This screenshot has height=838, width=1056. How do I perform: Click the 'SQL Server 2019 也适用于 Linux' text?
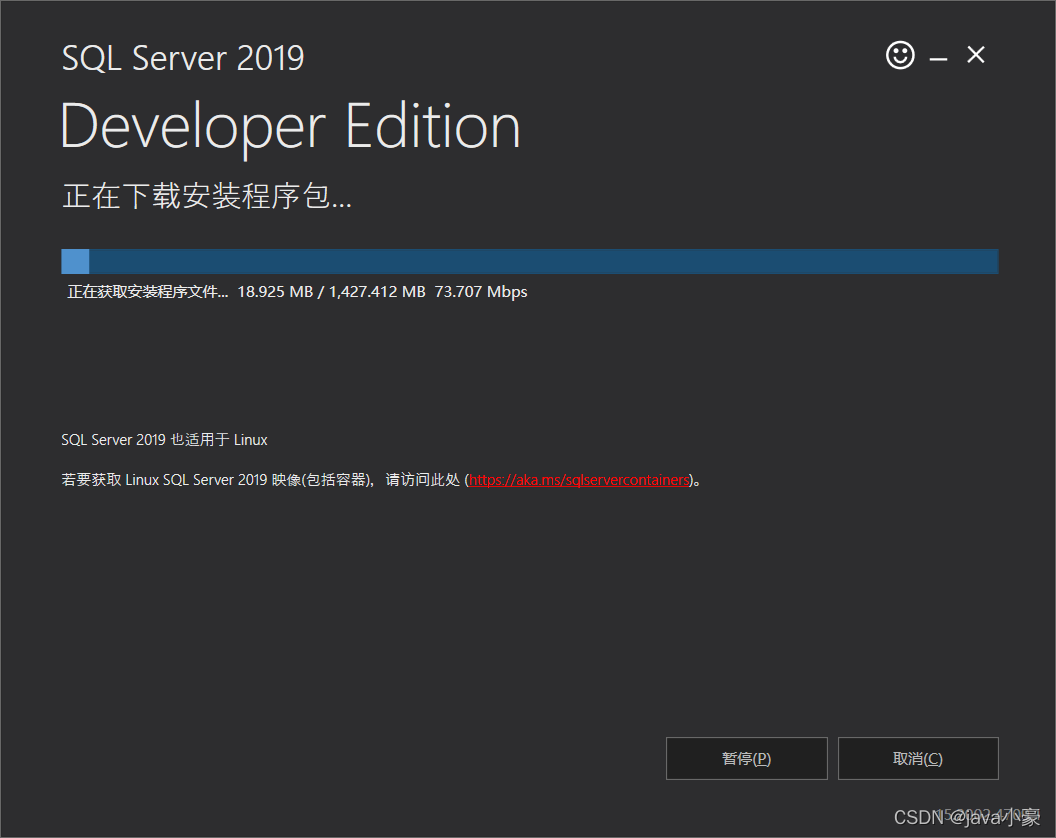tap(164, 440)
